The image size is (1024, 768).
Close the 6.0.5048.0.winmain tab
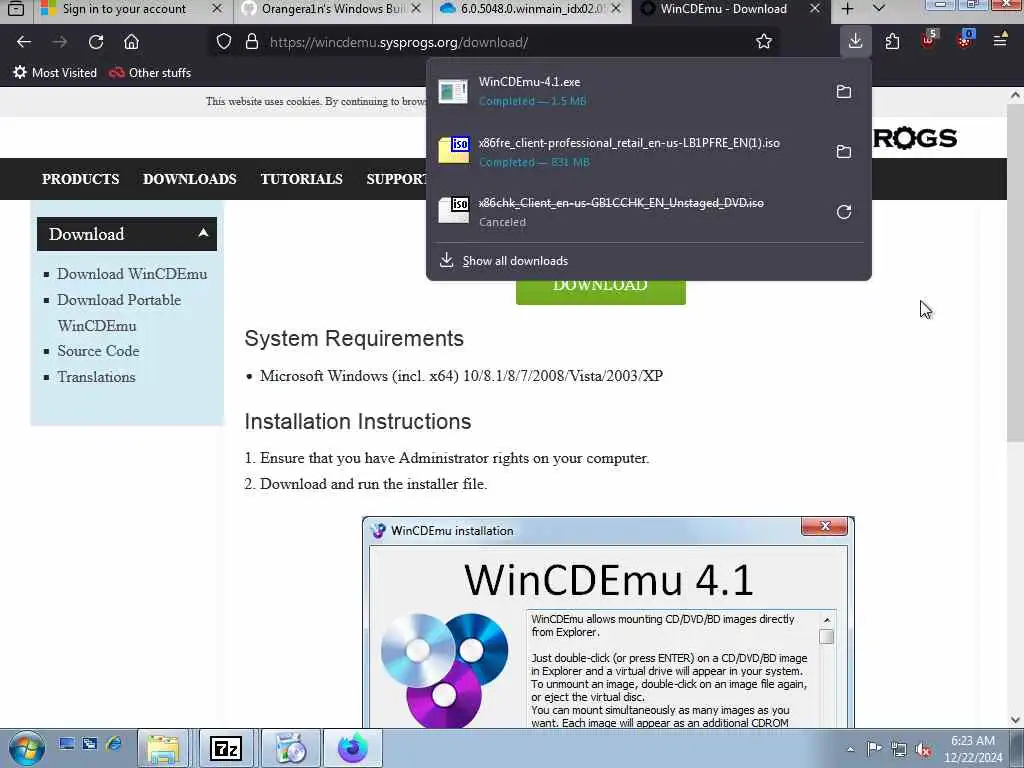coord(616,8)
